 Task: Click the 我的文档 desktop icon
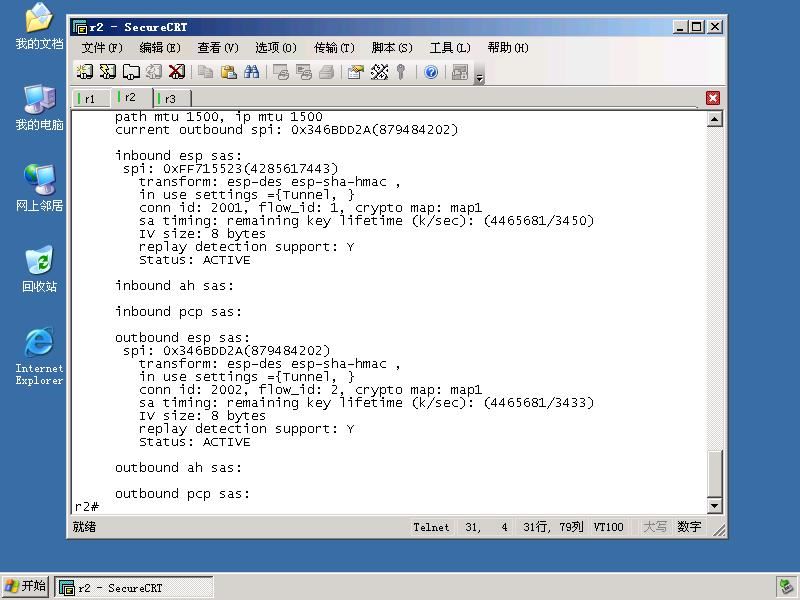pyautogui.click(x=39, y=26)
